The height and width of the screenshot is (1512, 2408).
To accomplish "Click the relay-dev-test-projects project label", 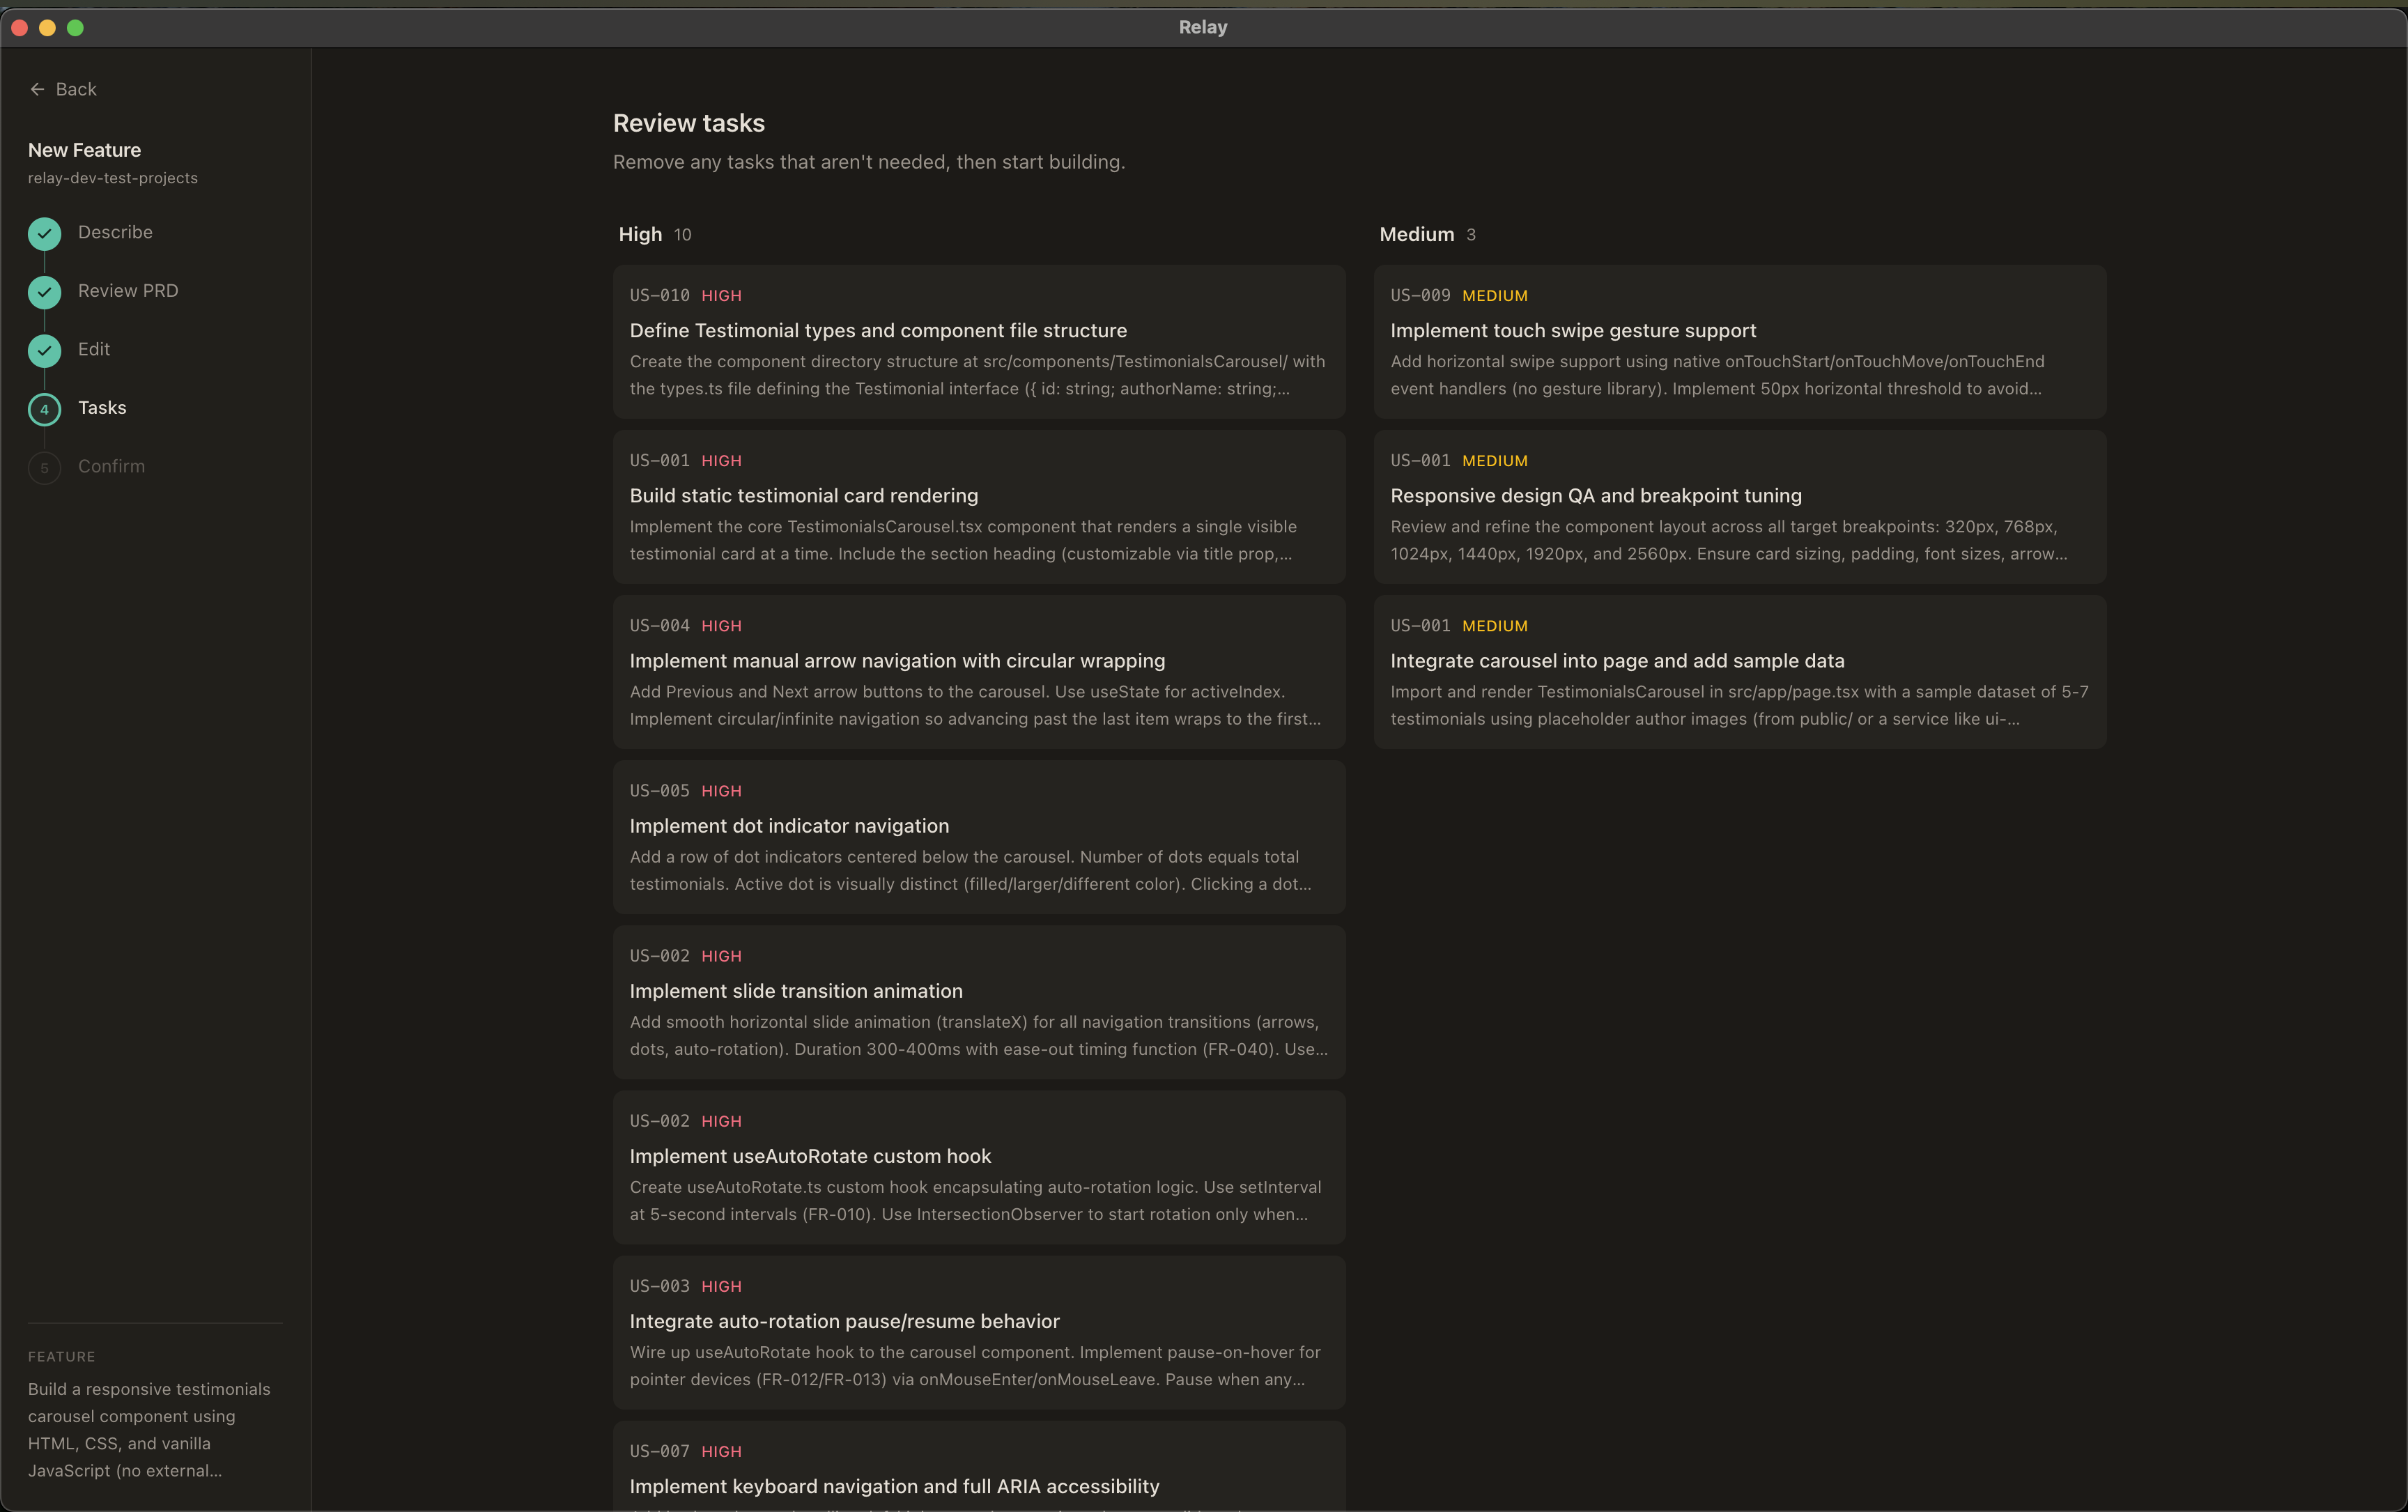I will (112, 178).
